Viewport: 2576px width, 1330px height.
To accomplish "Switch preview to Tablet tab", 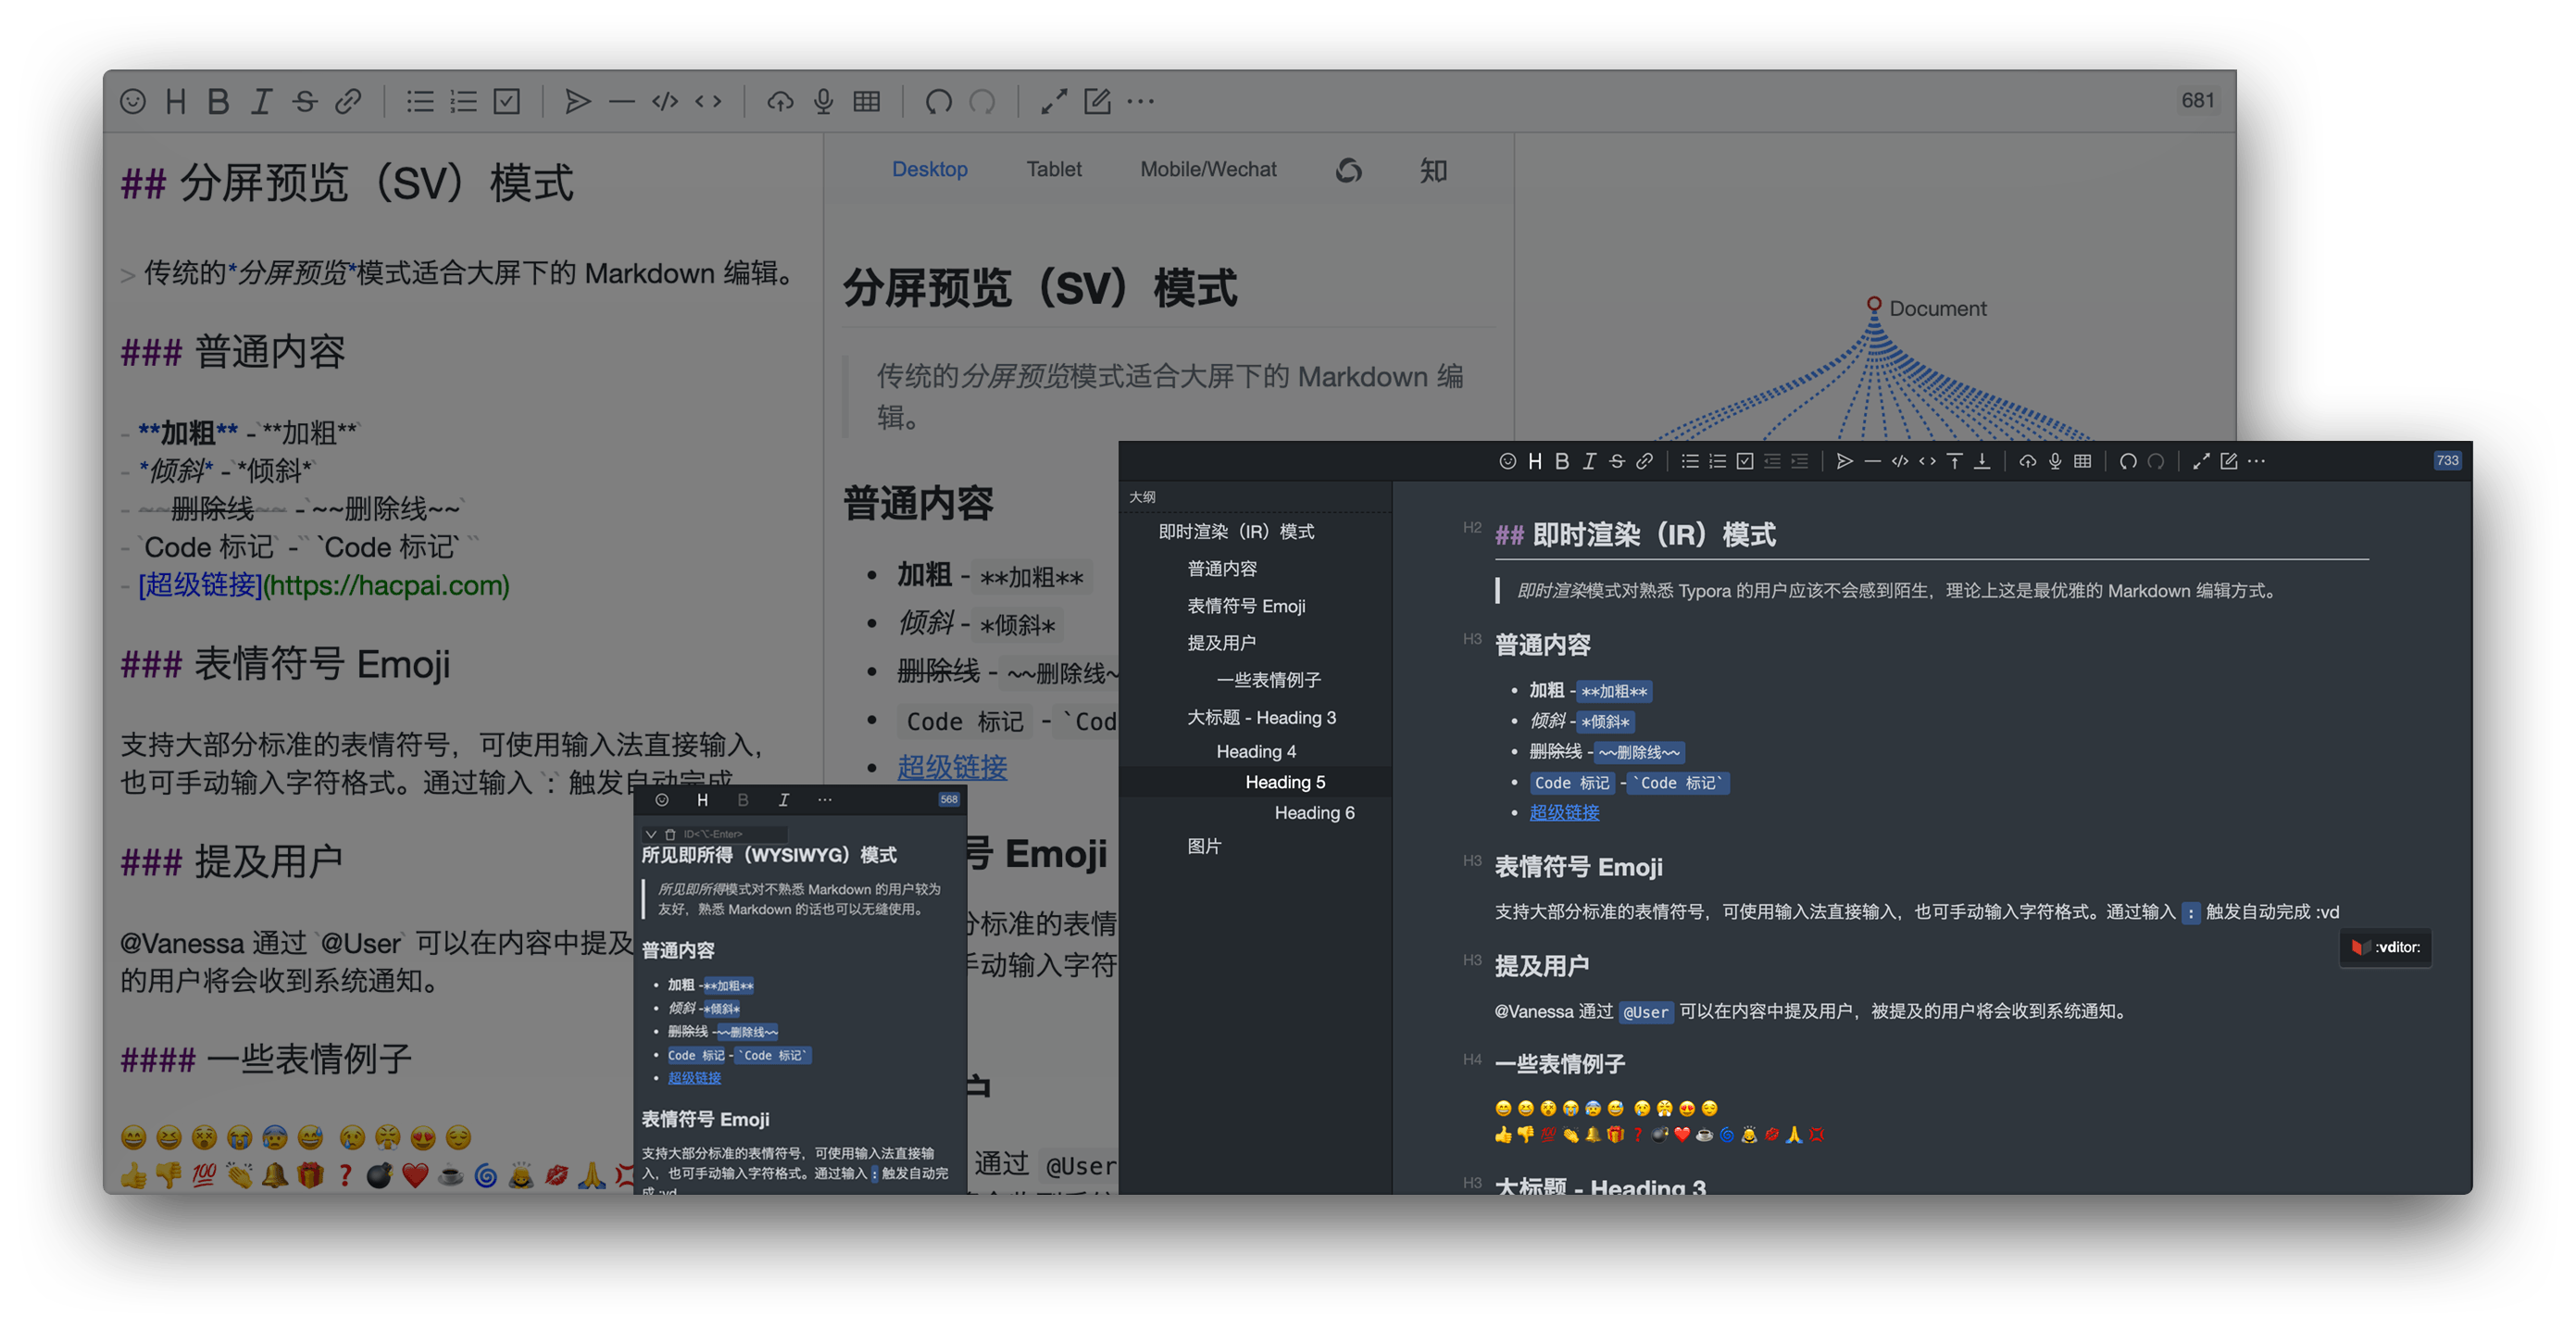I will coord(1053,169).
